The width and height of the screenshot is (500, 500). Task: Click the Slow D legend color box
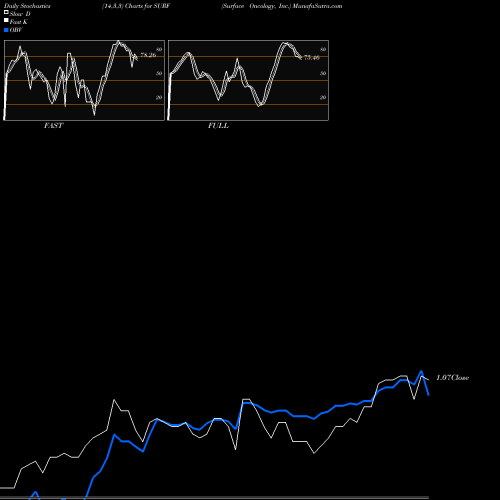click(x=6, y=12)
